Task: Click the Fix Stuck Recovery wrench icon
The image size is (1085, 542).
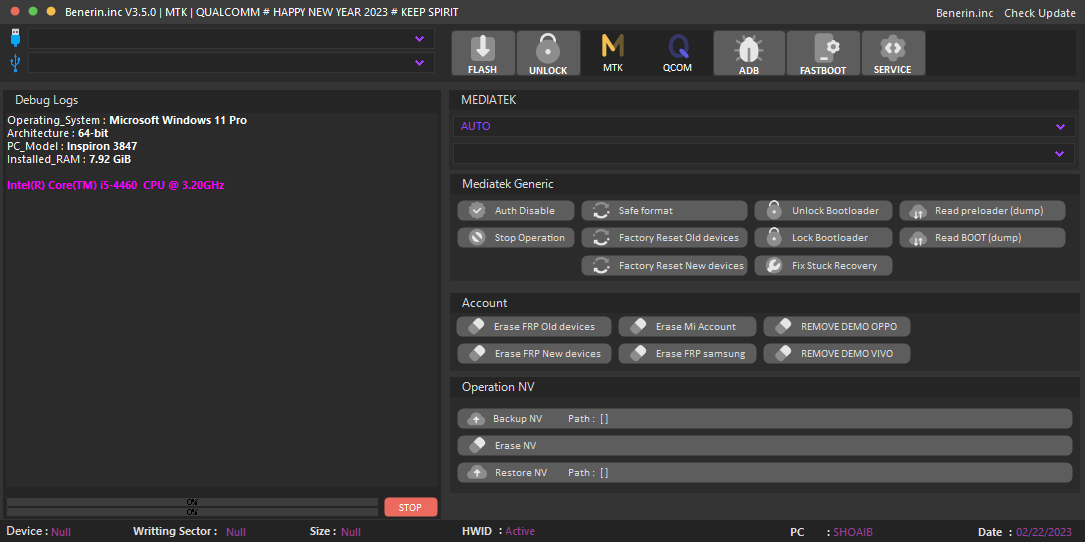Action: tap(774, 265)
